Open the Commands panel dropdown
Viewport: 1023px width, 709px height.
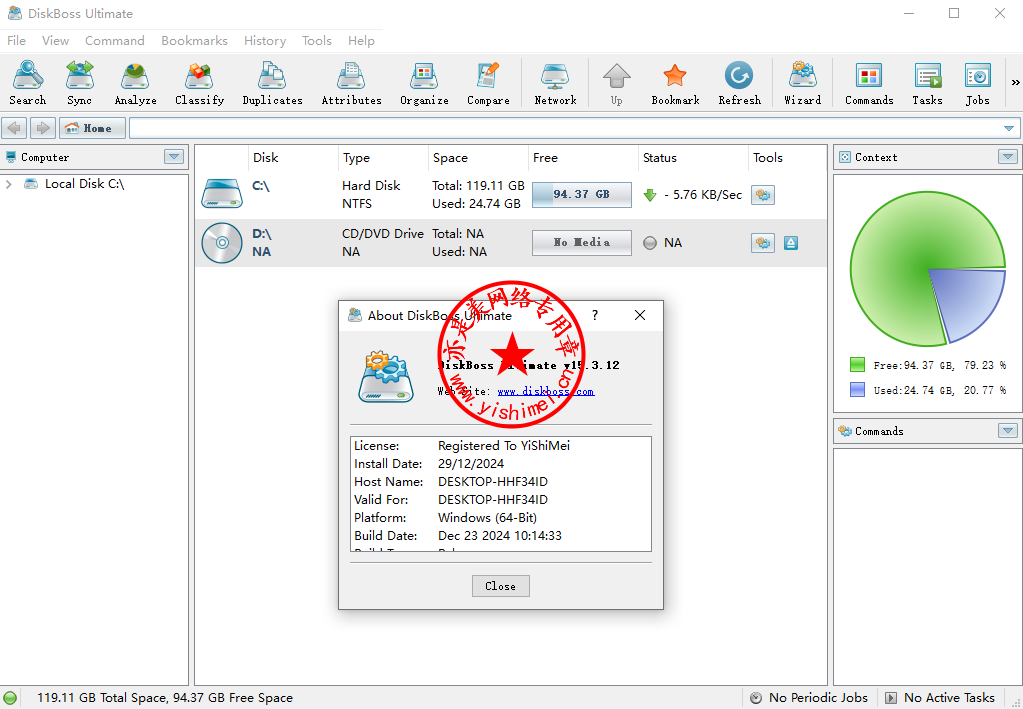[x=1008, y=431]
